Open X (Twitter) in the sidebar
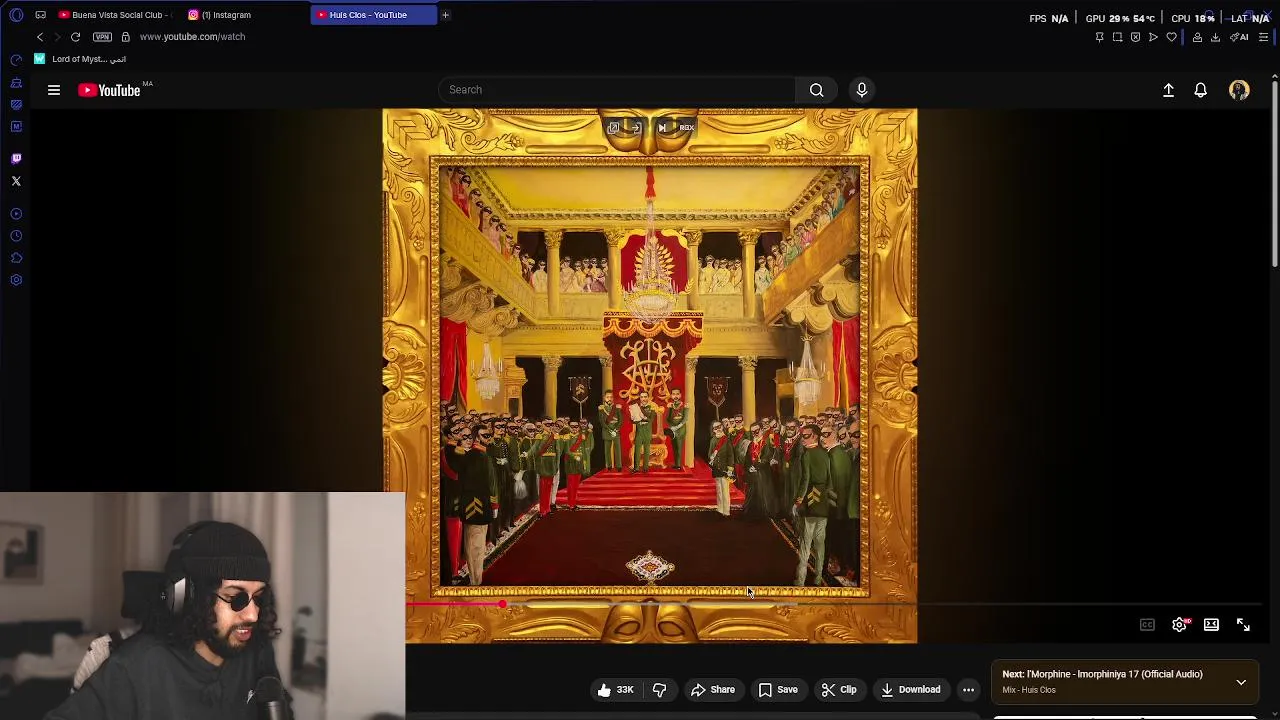Viewport: 1280px width, 720px height. (16, 181)
